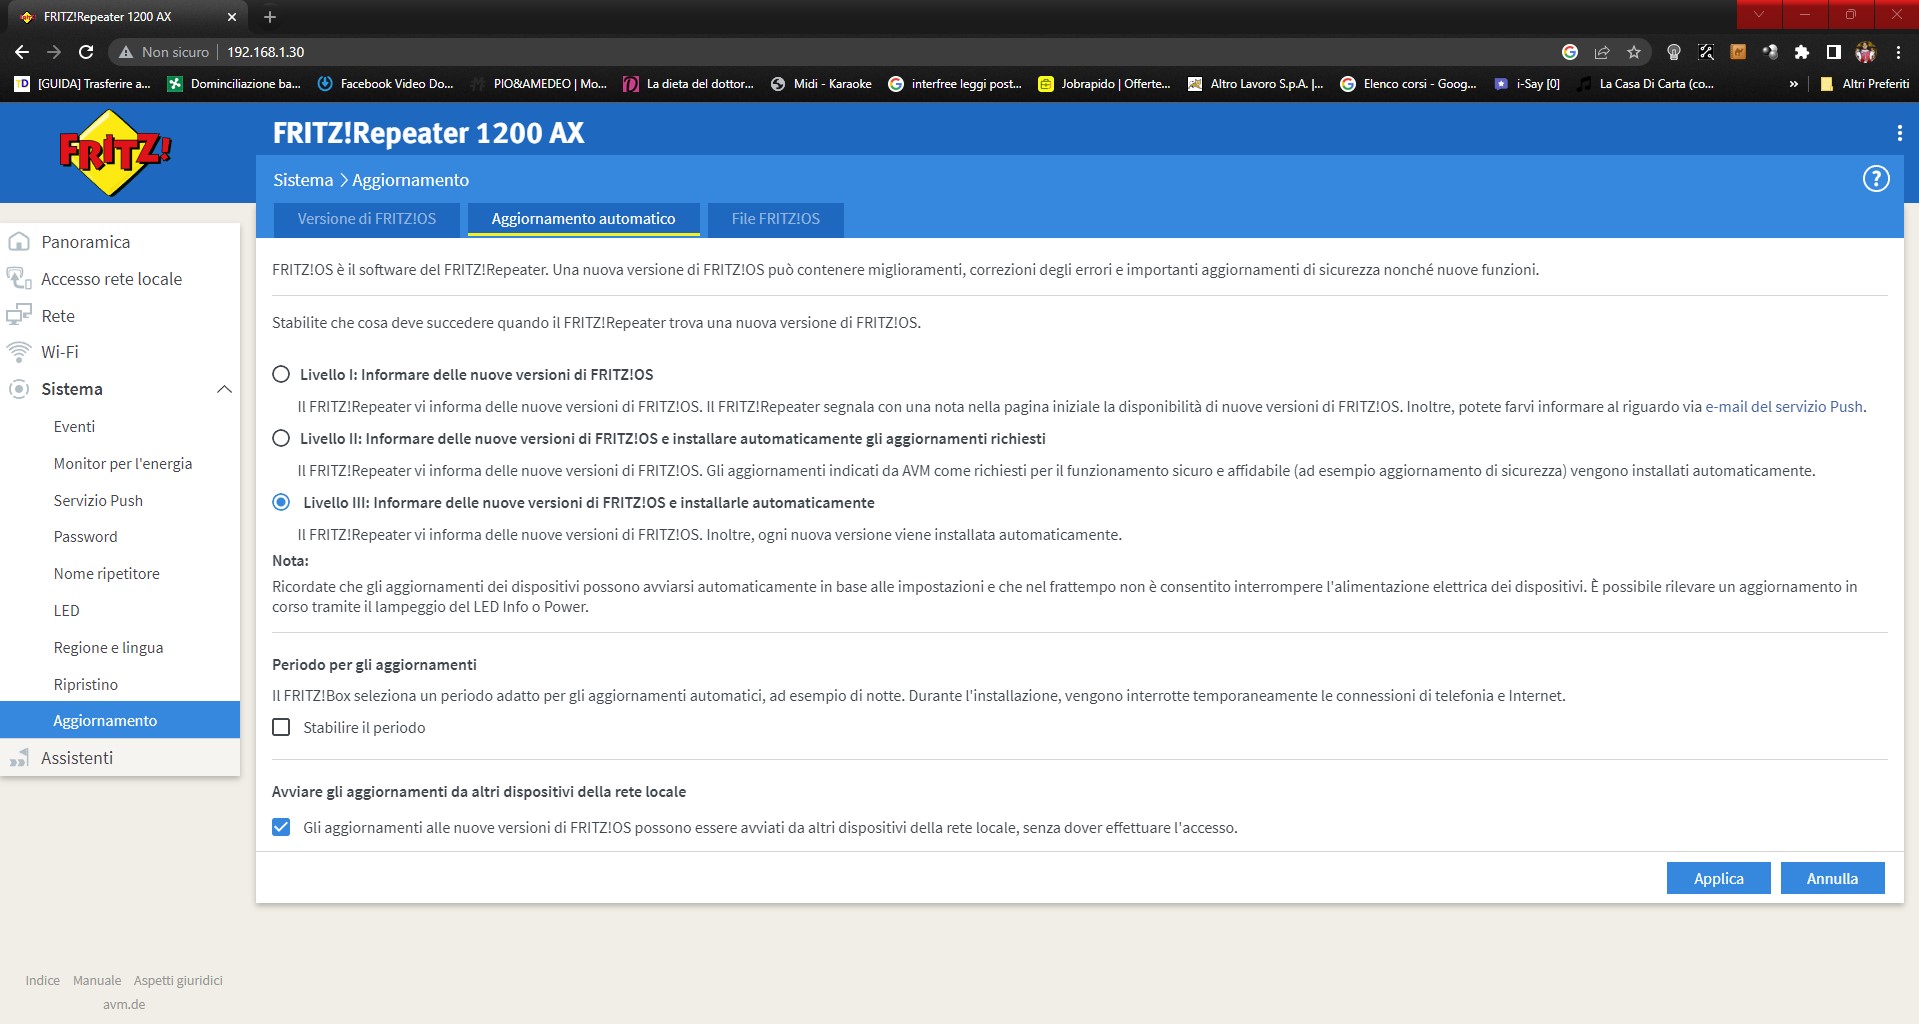This screenshot has width=1919, height=1024.
Task: Open Monitor per l'energia page
Action: [123, 463]
